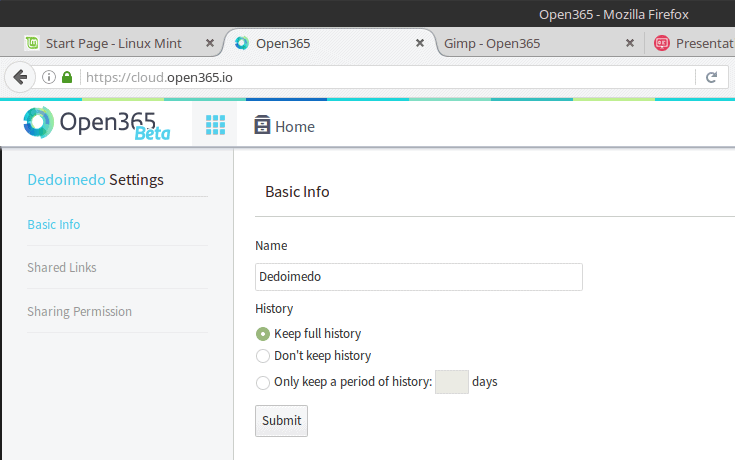735x460 pixels.
Task: Click the Presentation tab favicon
Action: (x=661, y=43)
